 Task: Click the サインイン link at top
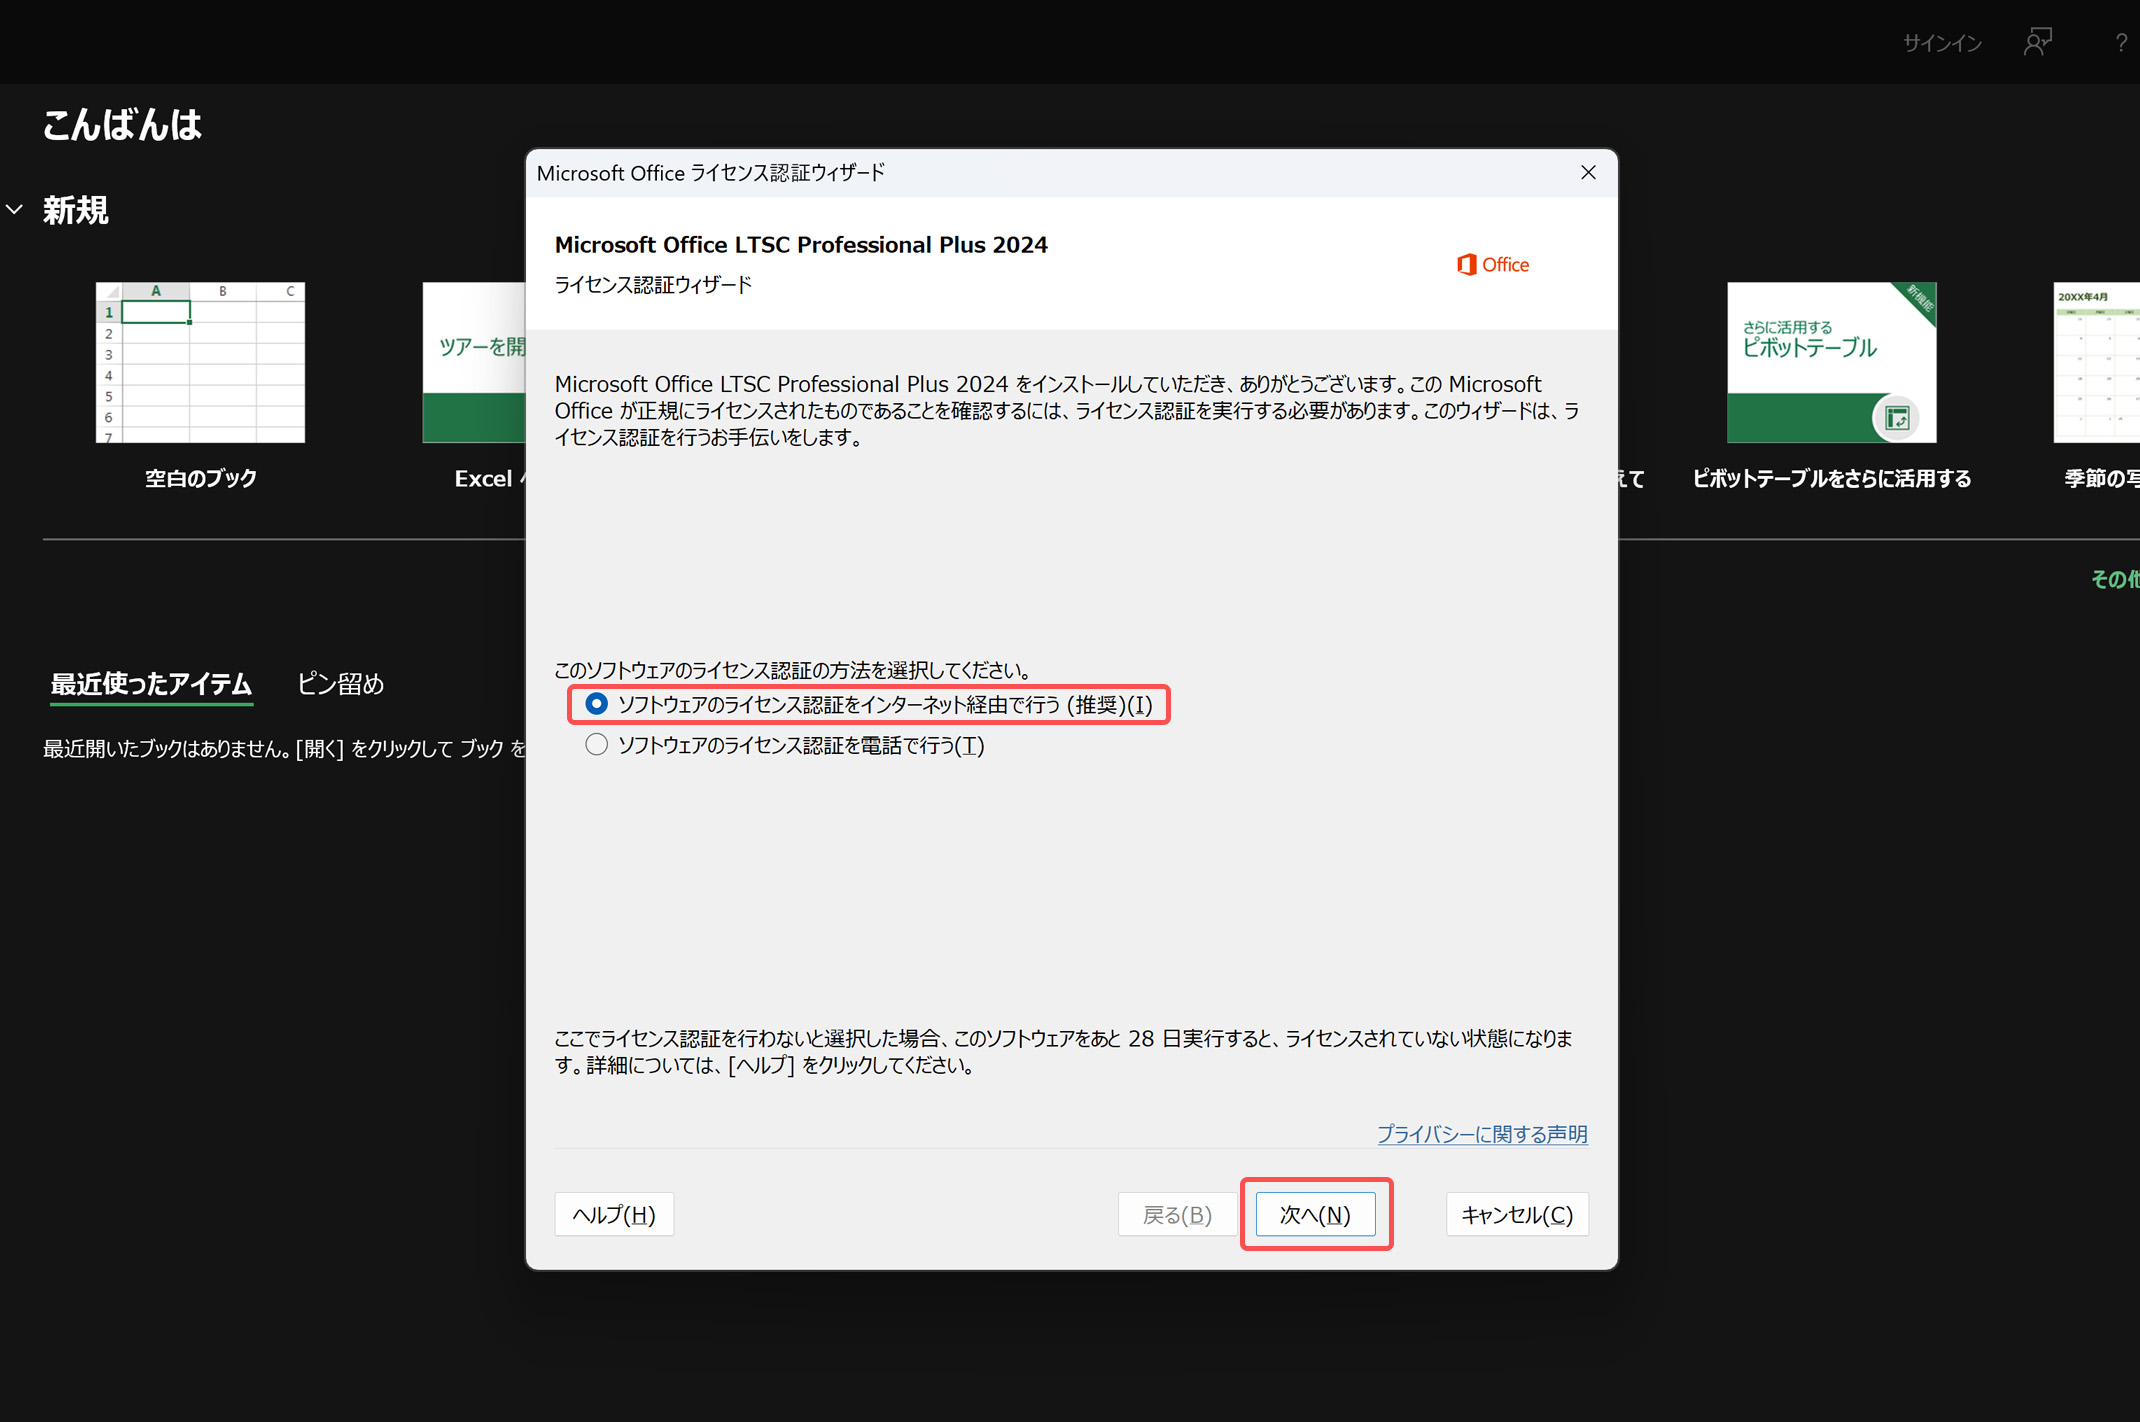coord(1941,43)
